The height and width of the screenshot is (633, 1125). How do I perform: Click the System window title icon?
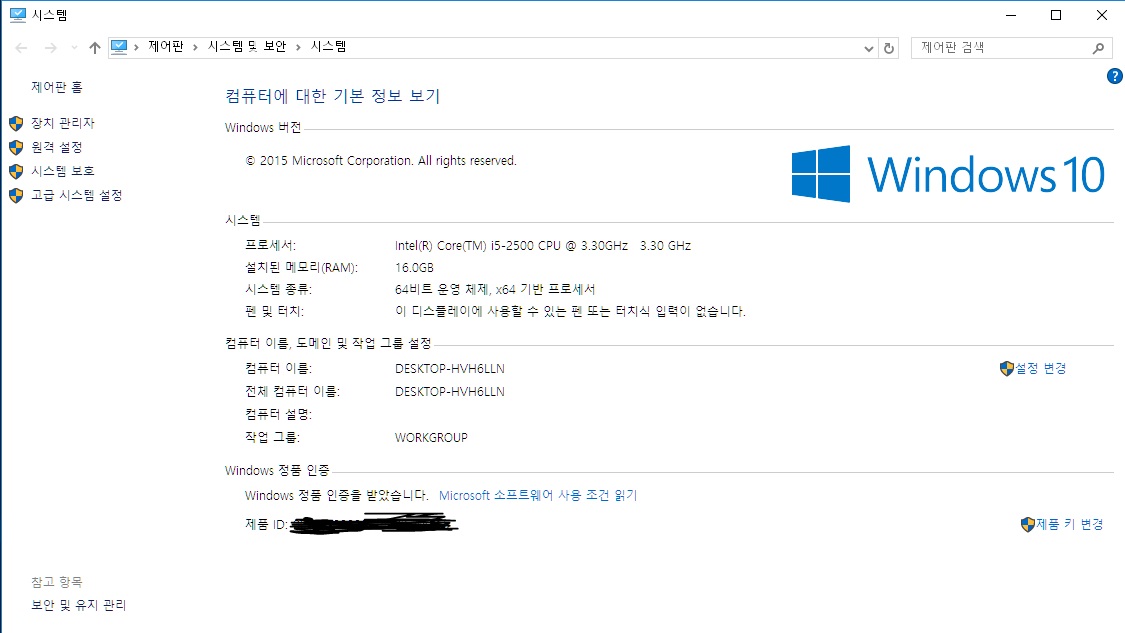pyautogui.click(x=18, y=15)
